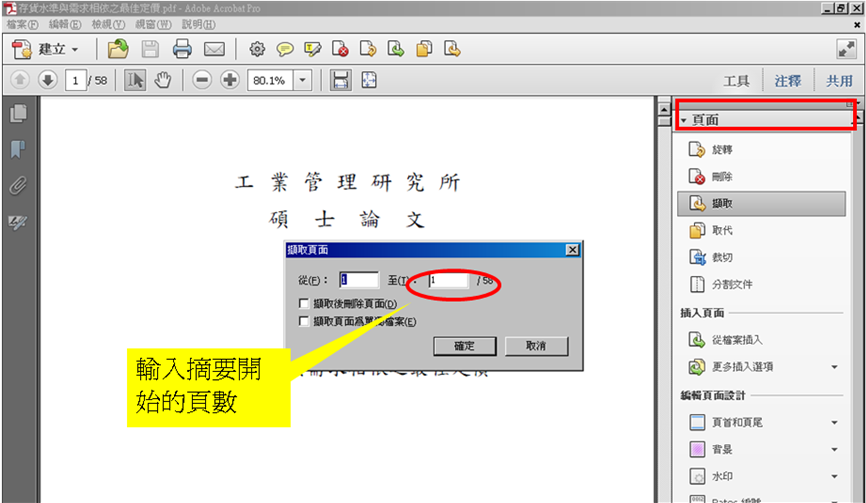Expand the 更多插入選項 dropdown arrow
The image size is (866, 503).
click(x=834, y=367)
